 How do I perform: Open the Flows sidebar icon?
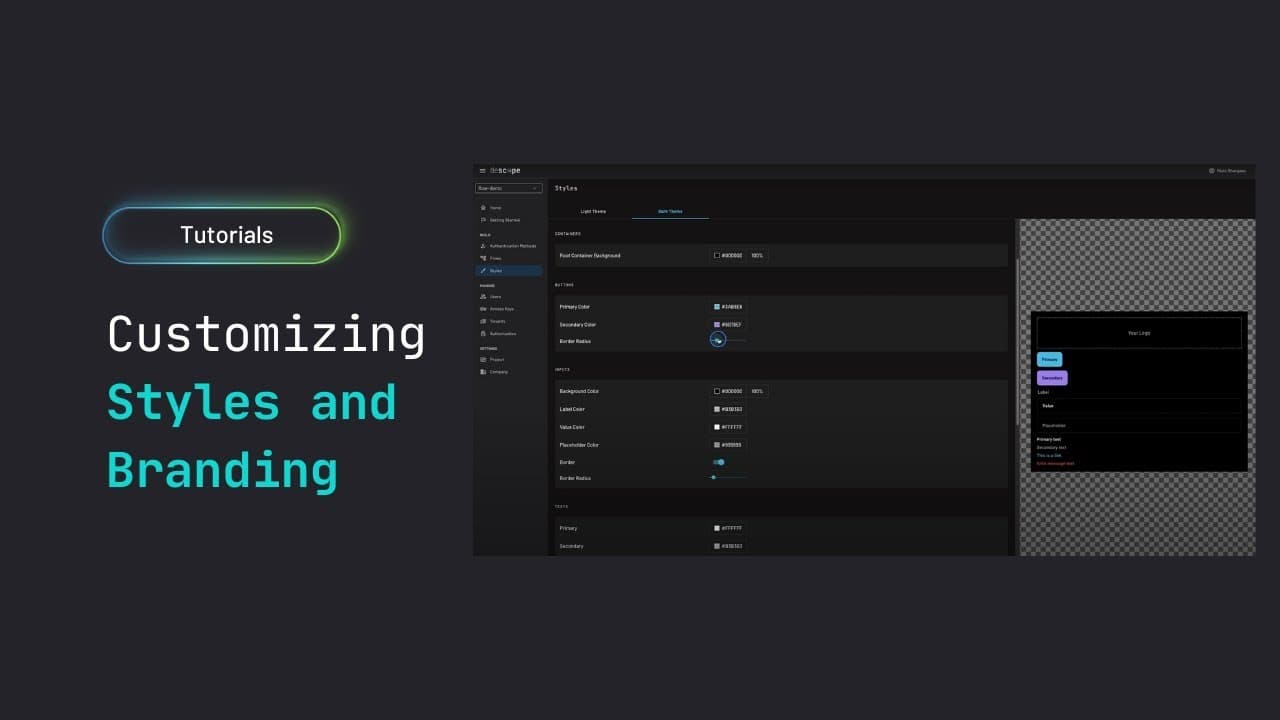(484, 258)
